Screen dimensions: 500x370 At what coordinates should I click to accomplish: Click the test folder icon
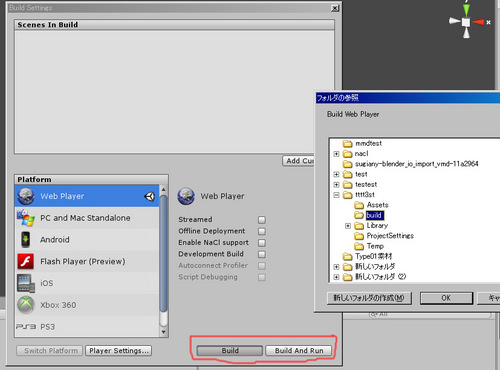pyautogui.click(x=348, y=174)
